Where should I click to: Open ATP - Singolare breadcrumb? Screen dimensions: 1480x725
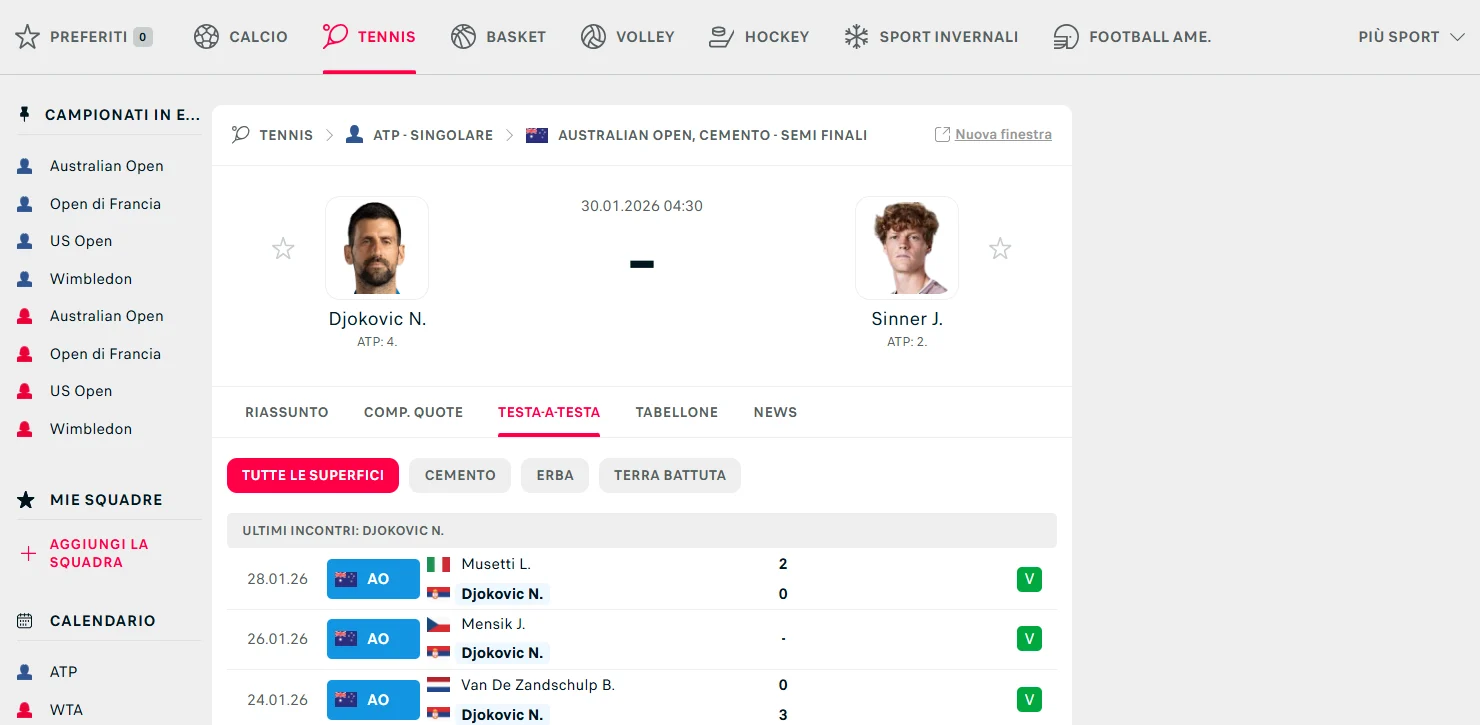(x=432, y=135)
